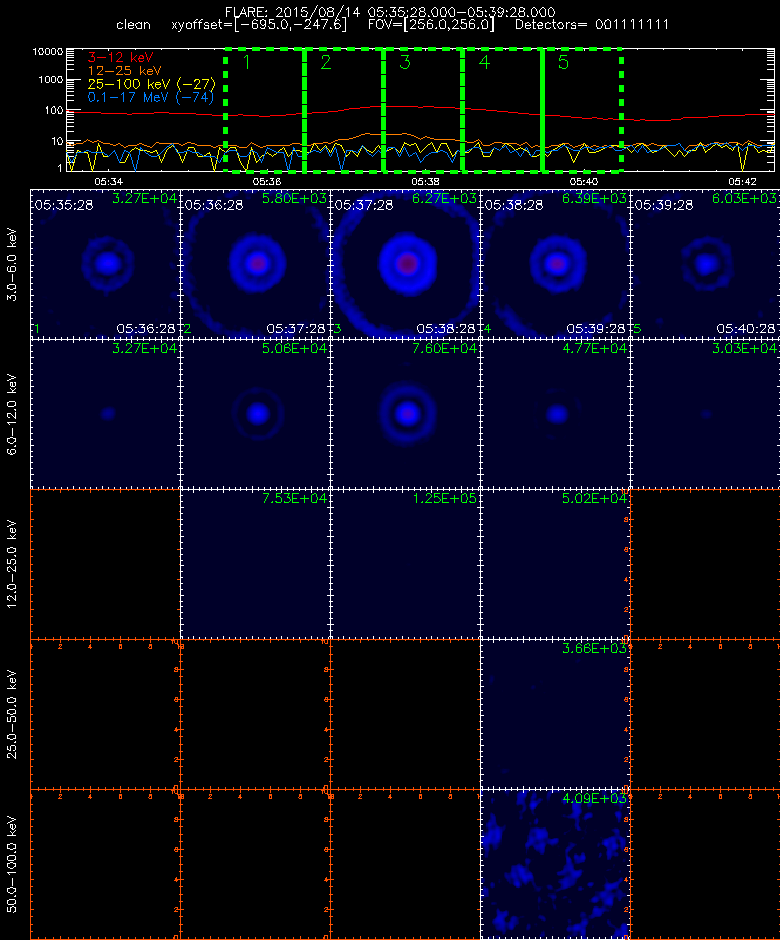The height and width of the screenshot is (940, 780).
Task: Click the 1.25E+05 peak value
Action: click(x=444, y=498)
